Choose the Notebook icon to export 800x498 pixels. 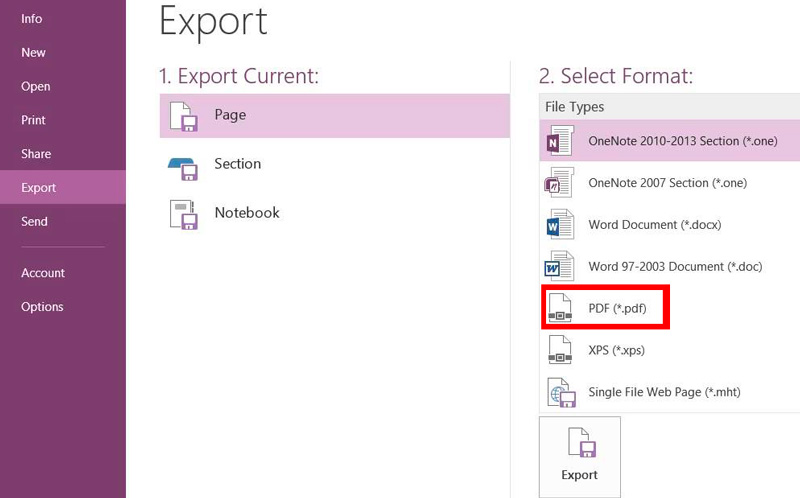point(182,214)
